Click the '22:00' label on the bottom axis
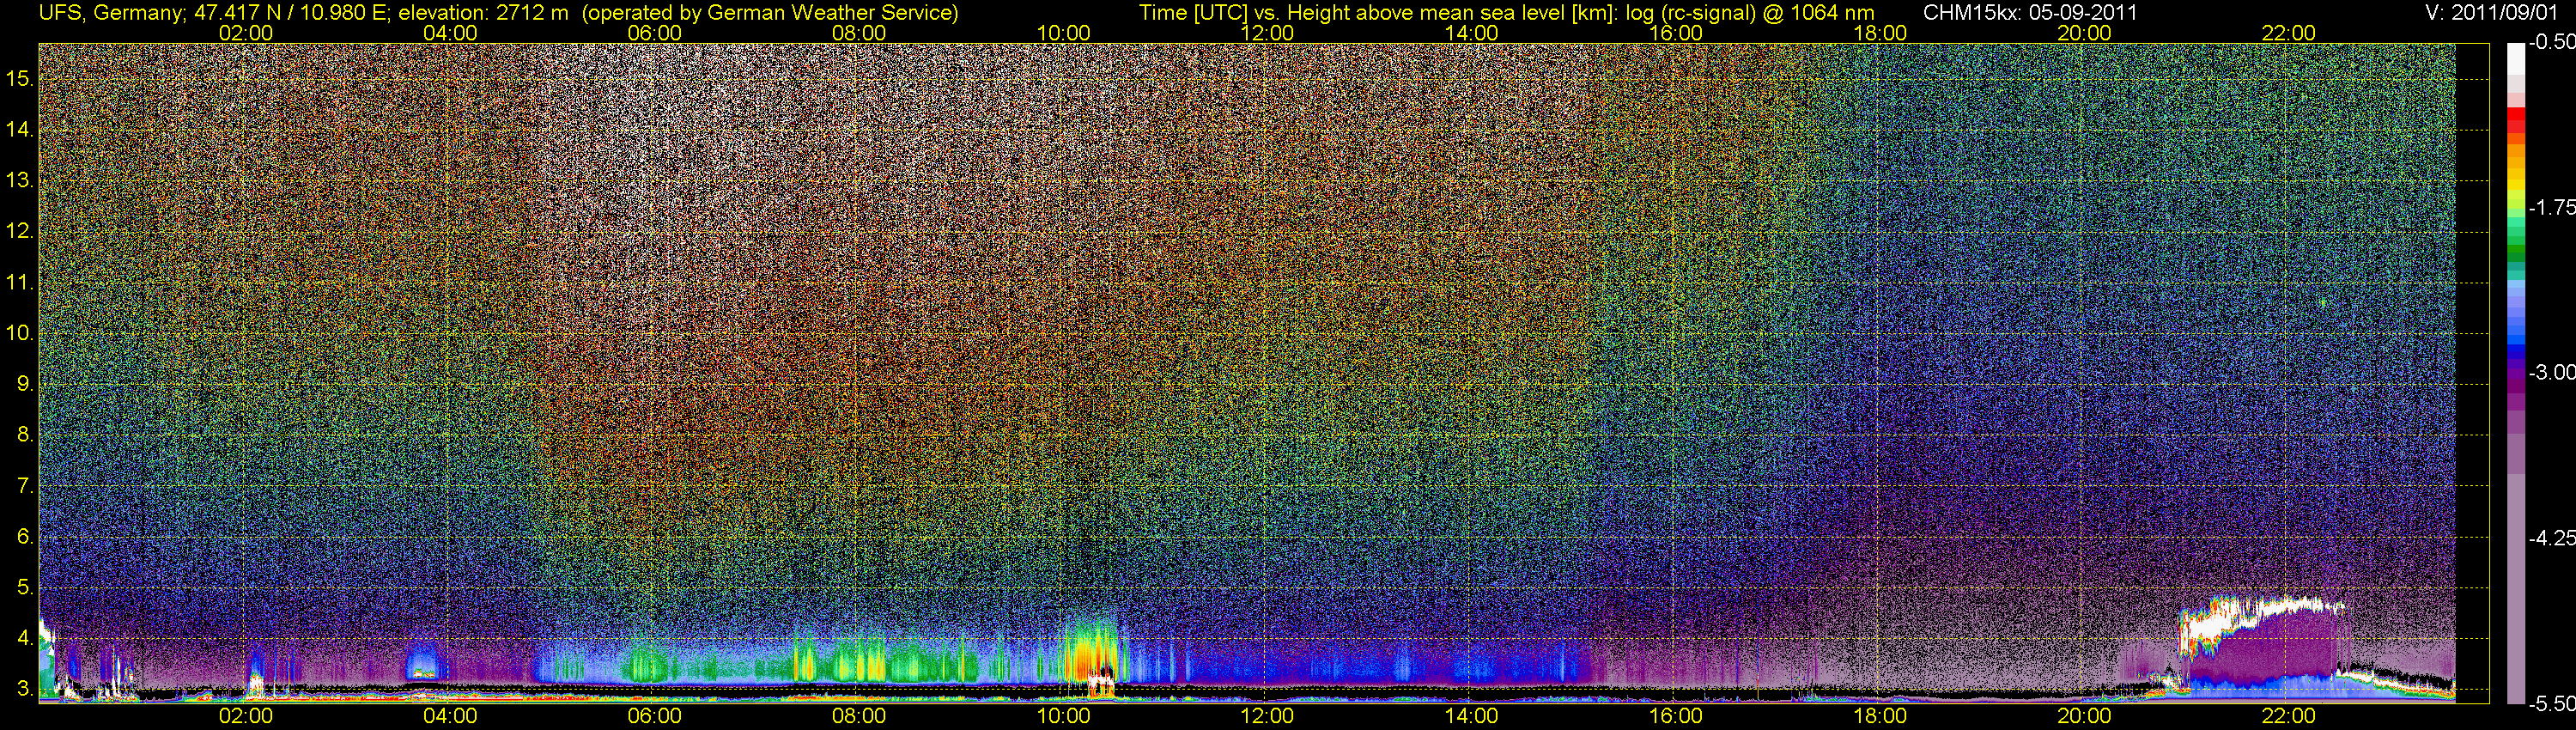The height and width of the screenshot is (730, 2576). (2289, 716)
